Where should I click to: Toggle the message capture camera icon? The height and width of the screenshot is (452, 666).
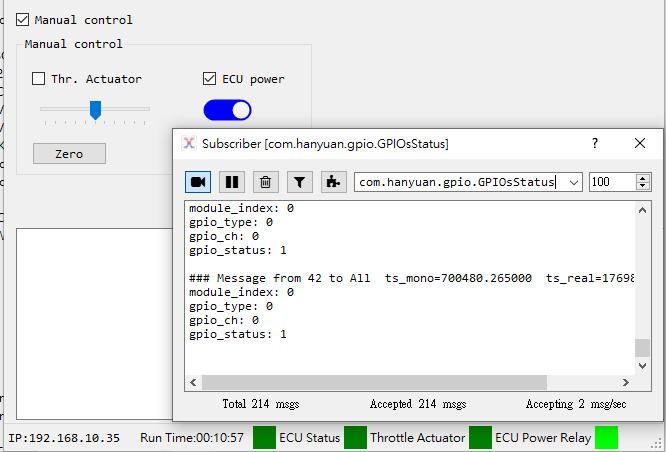click(198, 182)
